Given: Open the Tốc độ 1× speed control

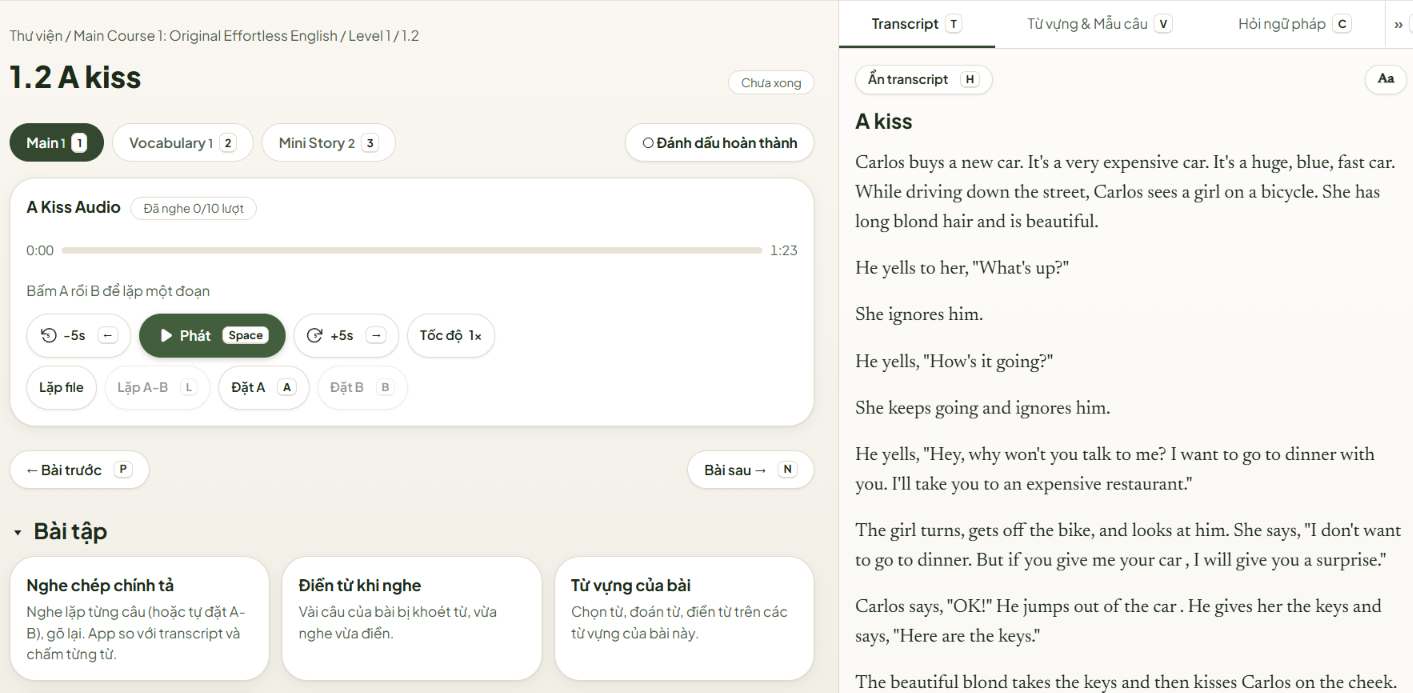Looking at the screenshot, I should [451, 336].
